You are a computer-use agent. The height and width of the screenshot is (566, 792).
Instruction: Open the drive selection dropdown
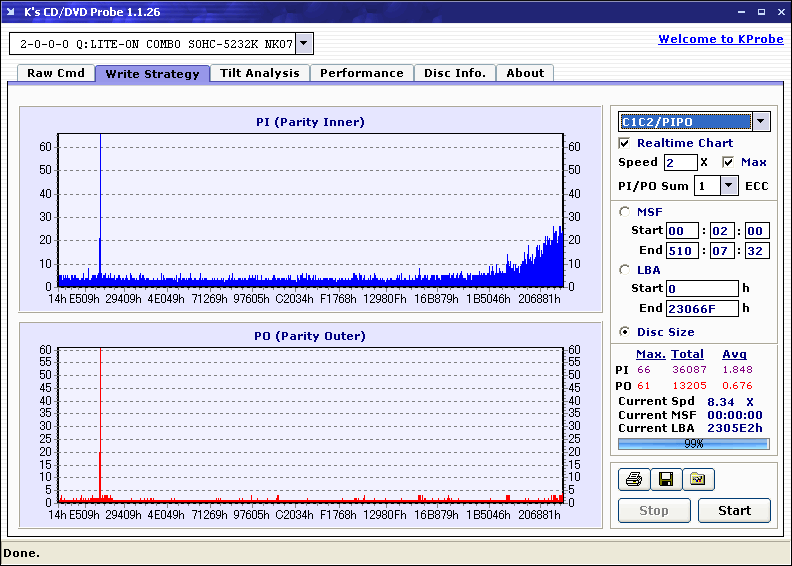coord(304,44)
